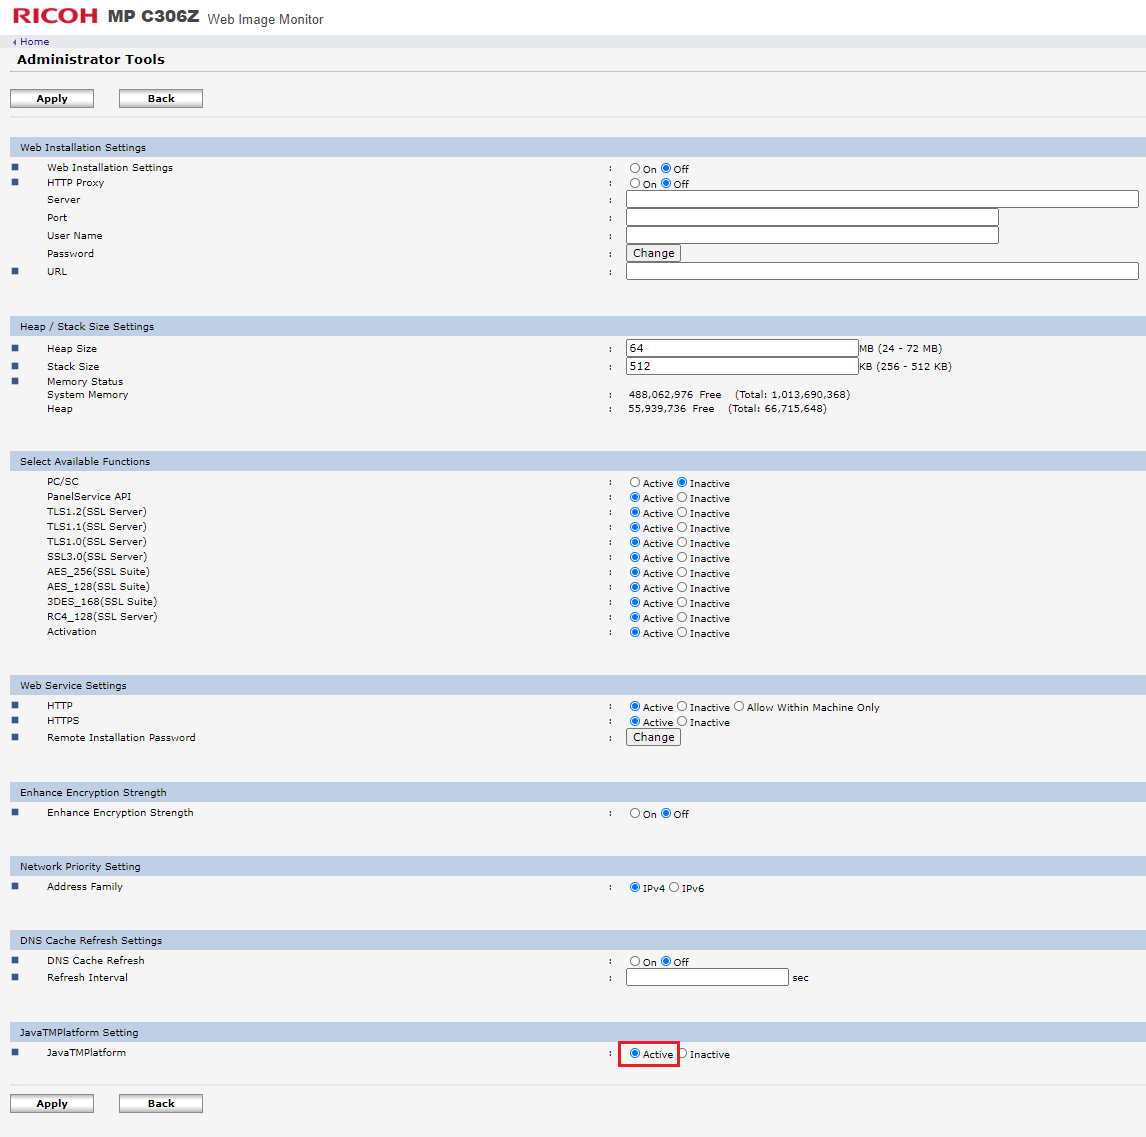This screenshot has width=1146, height=1137.
Task: Select IPv6 as the Address Family
Action: pyautogui.click(x=674, y=888)
